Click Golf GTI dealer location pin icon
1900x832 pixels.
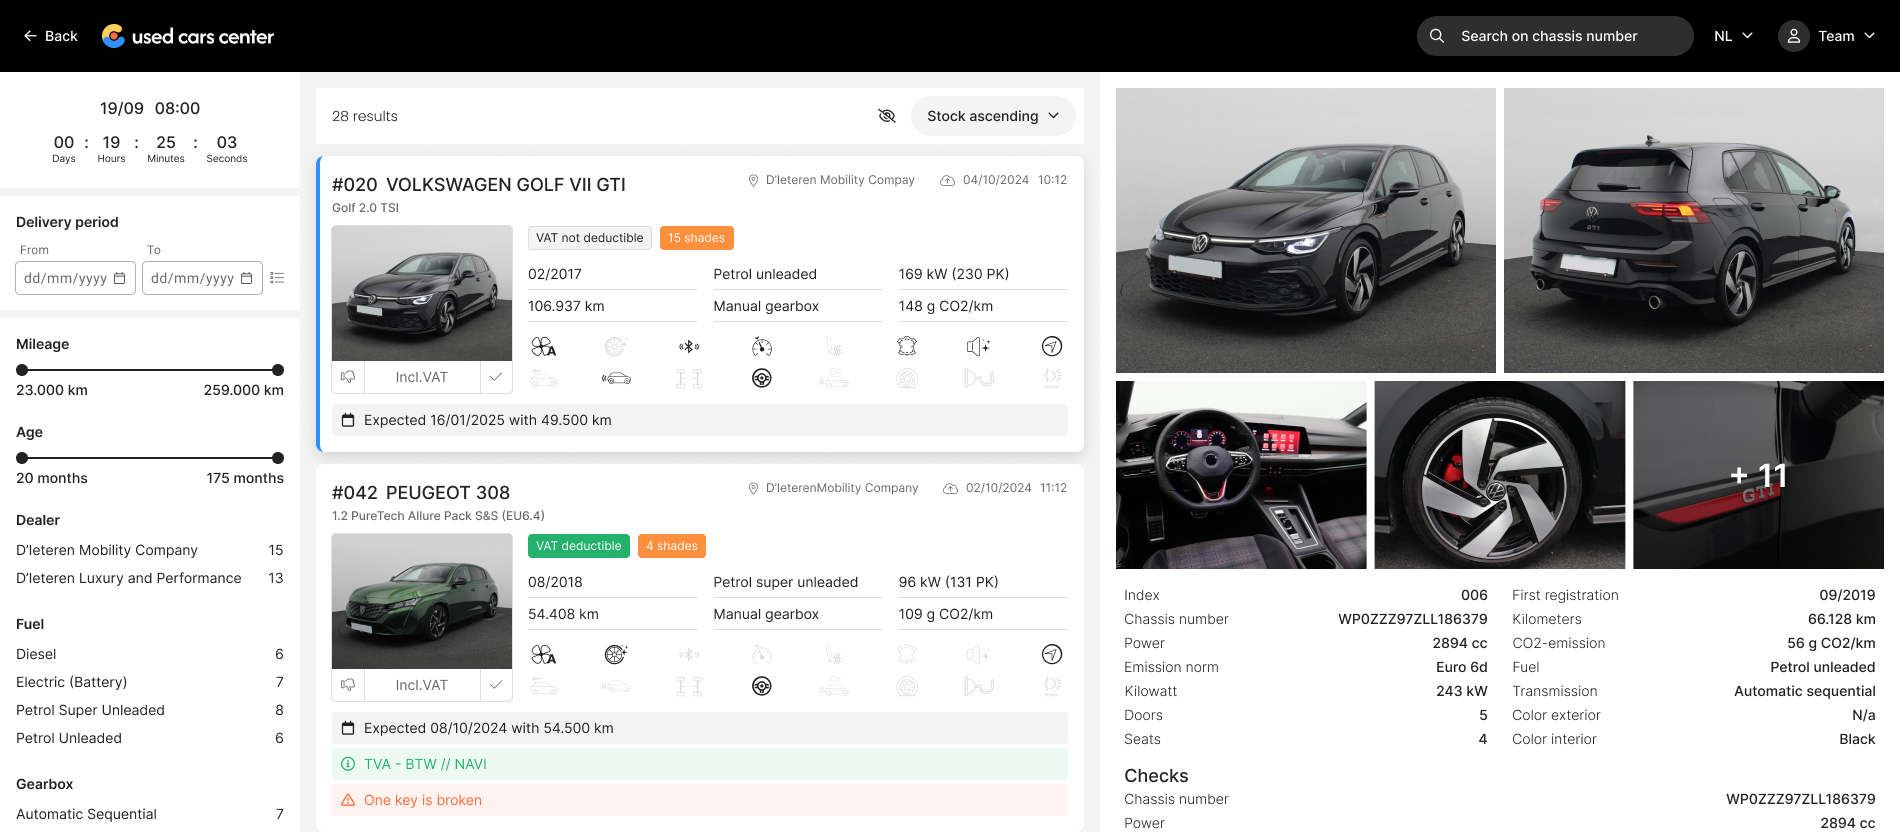(x=754, y=180)
